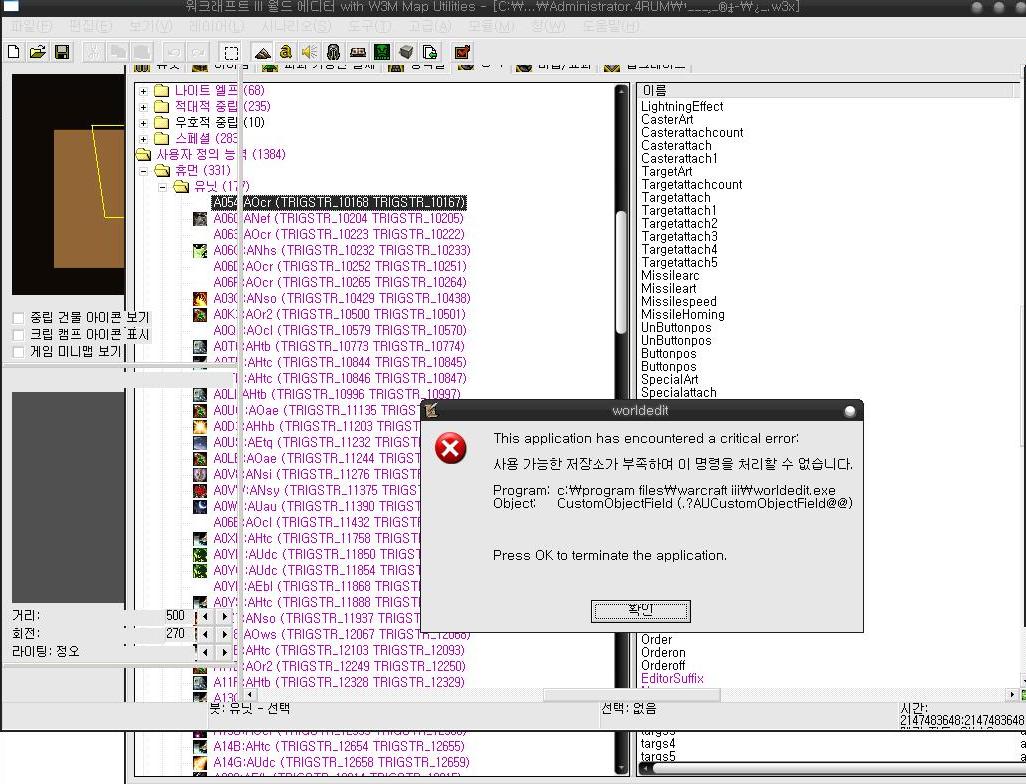Select the fire icon beside ANso 10429
This screenshot has width=1026, height=784.
click(x=200, y=298)
